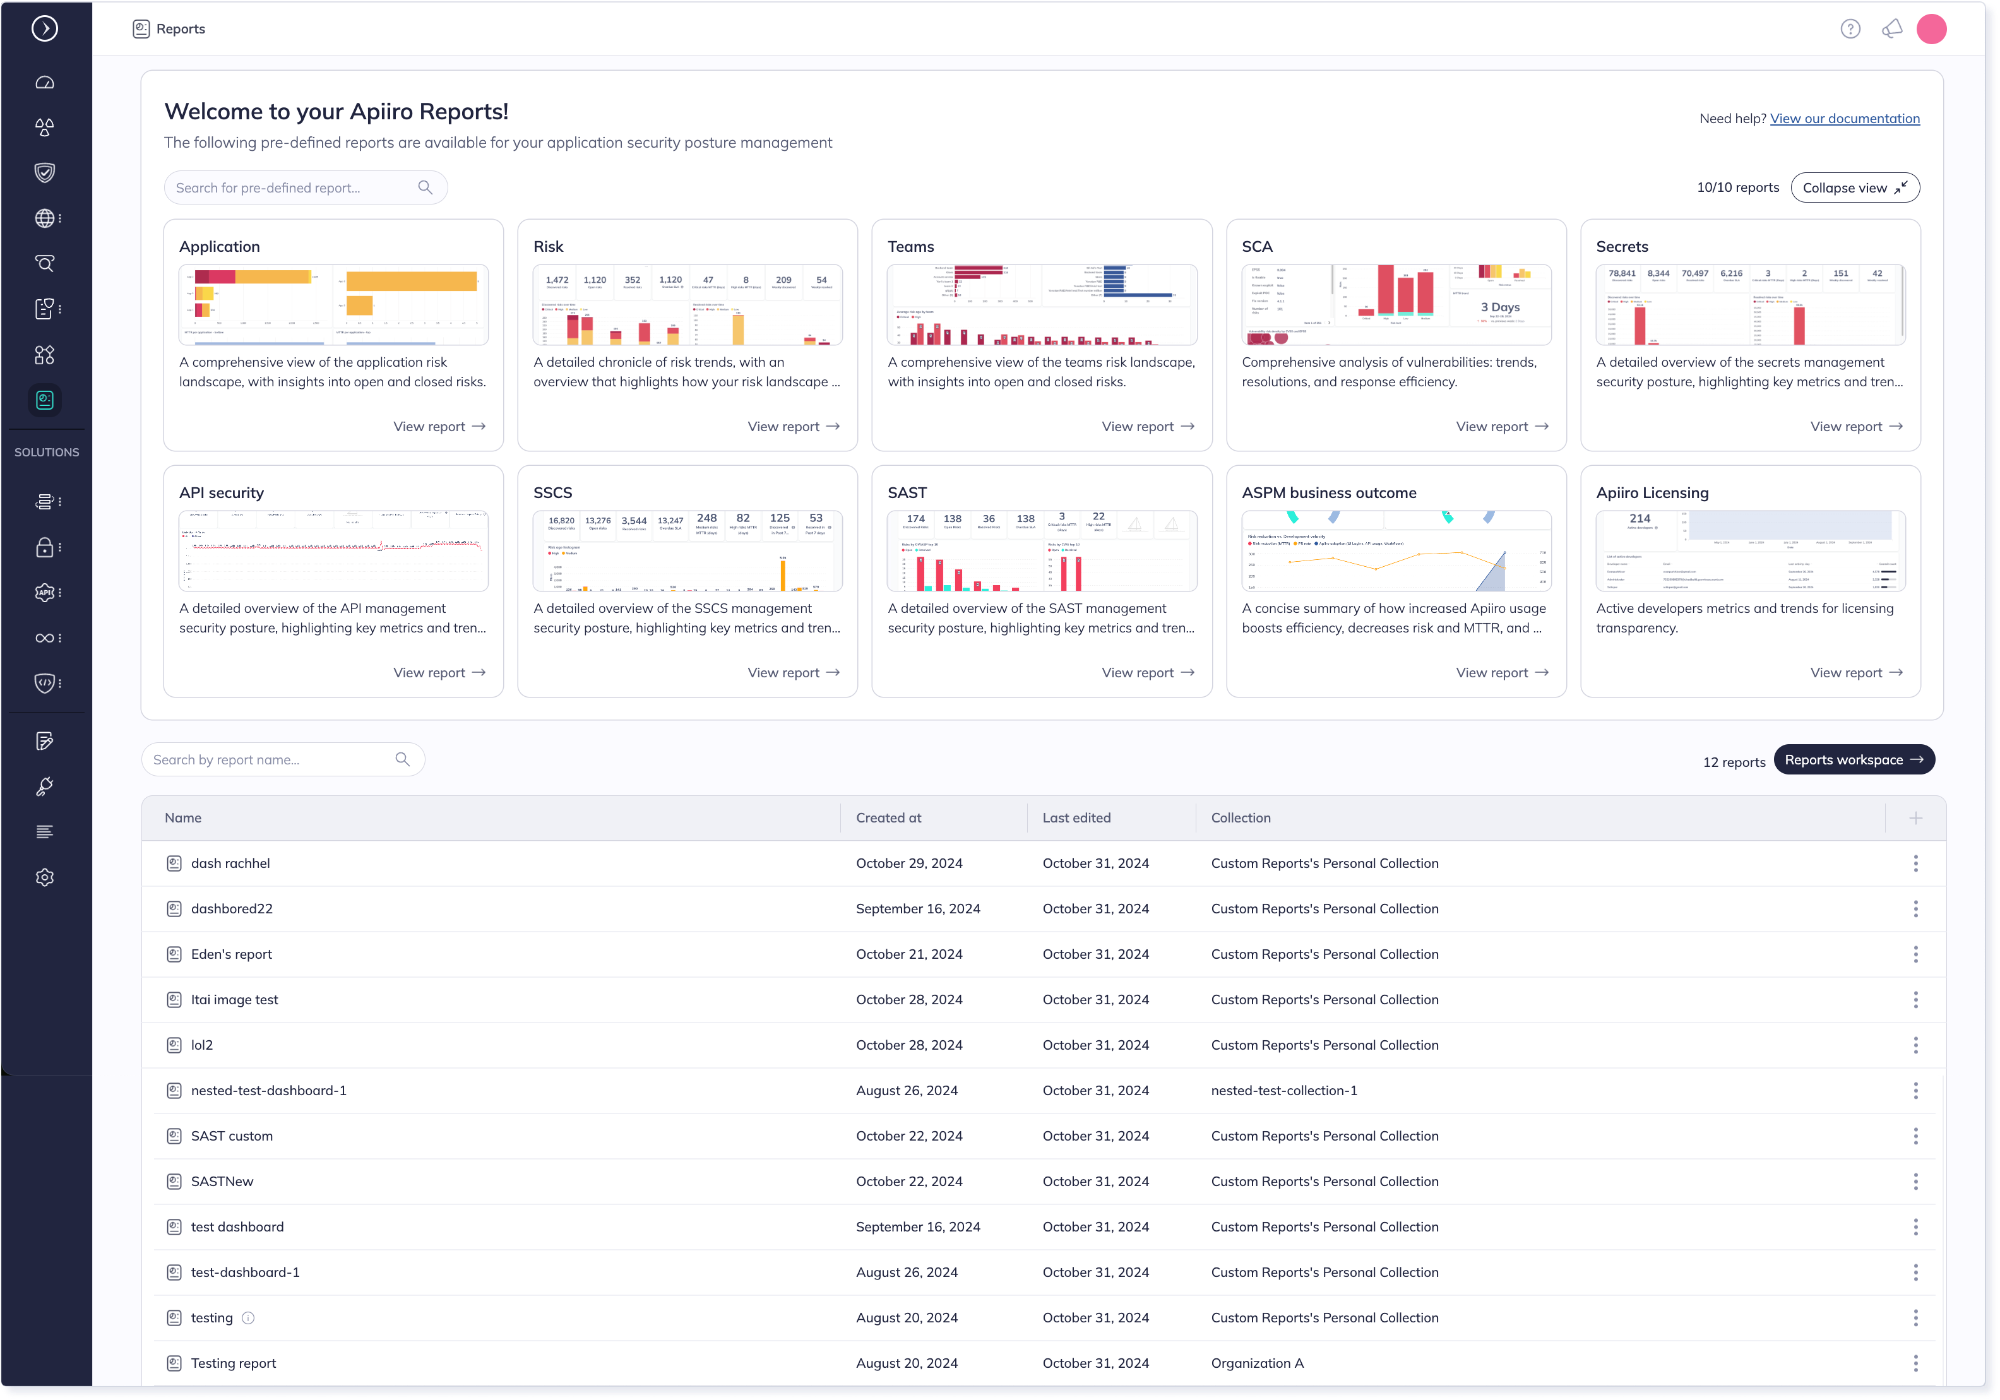The image size is (2000, 1400).
Task: Collapse the pre-defined reports view
Action: pyautogui.click(x=1855, y=188)
